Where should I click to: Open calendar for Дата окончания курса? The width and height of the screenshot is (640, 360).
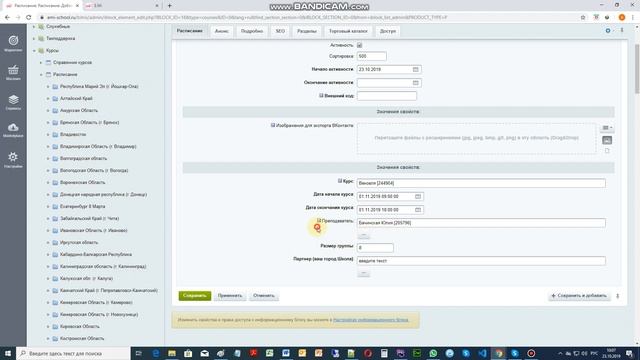418,210
